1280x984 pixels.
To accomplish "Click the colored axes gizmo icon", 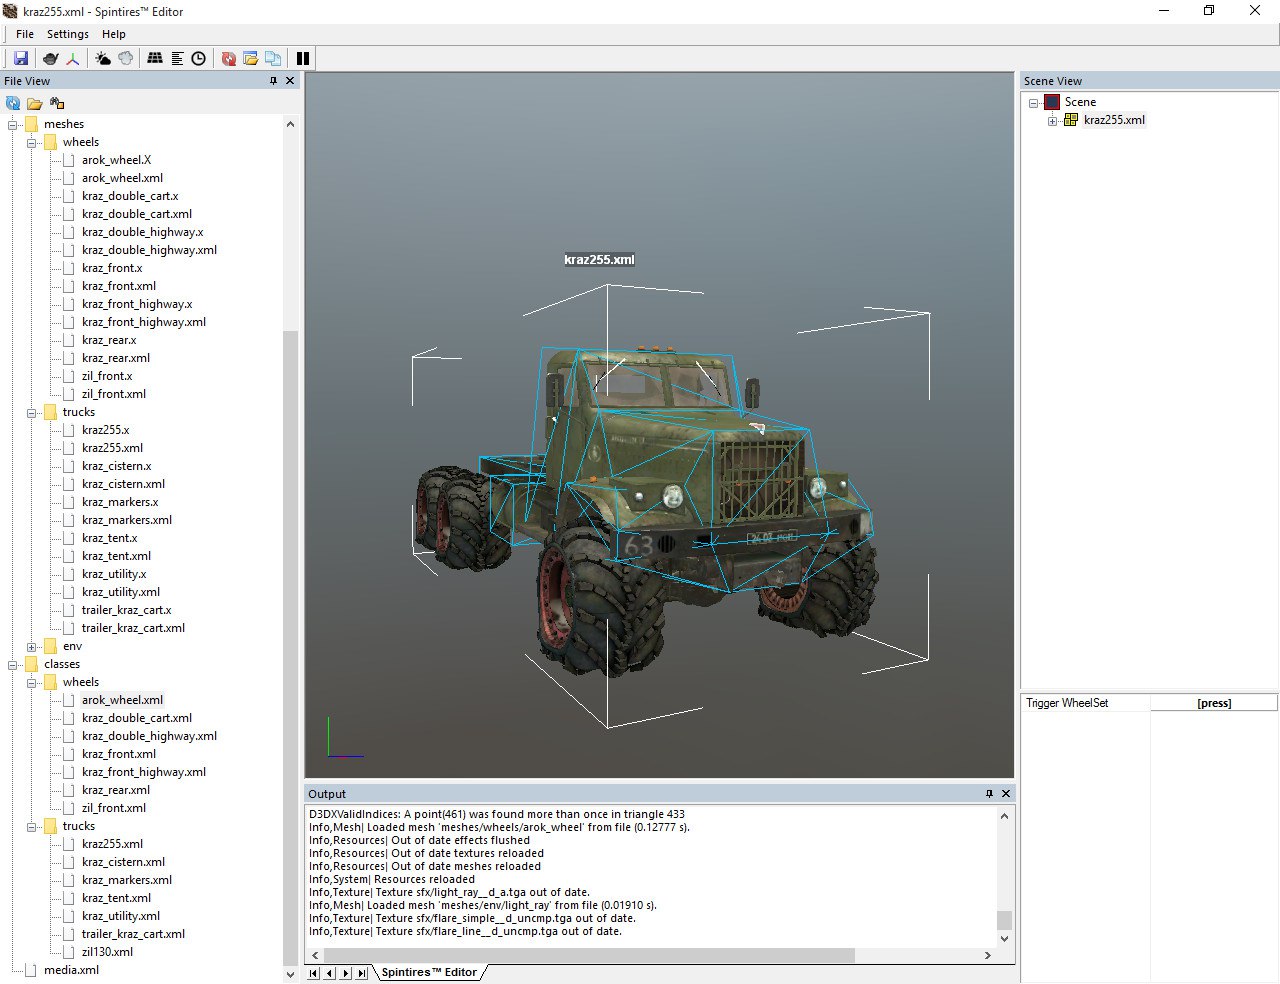I will click(x=73, y=58).
